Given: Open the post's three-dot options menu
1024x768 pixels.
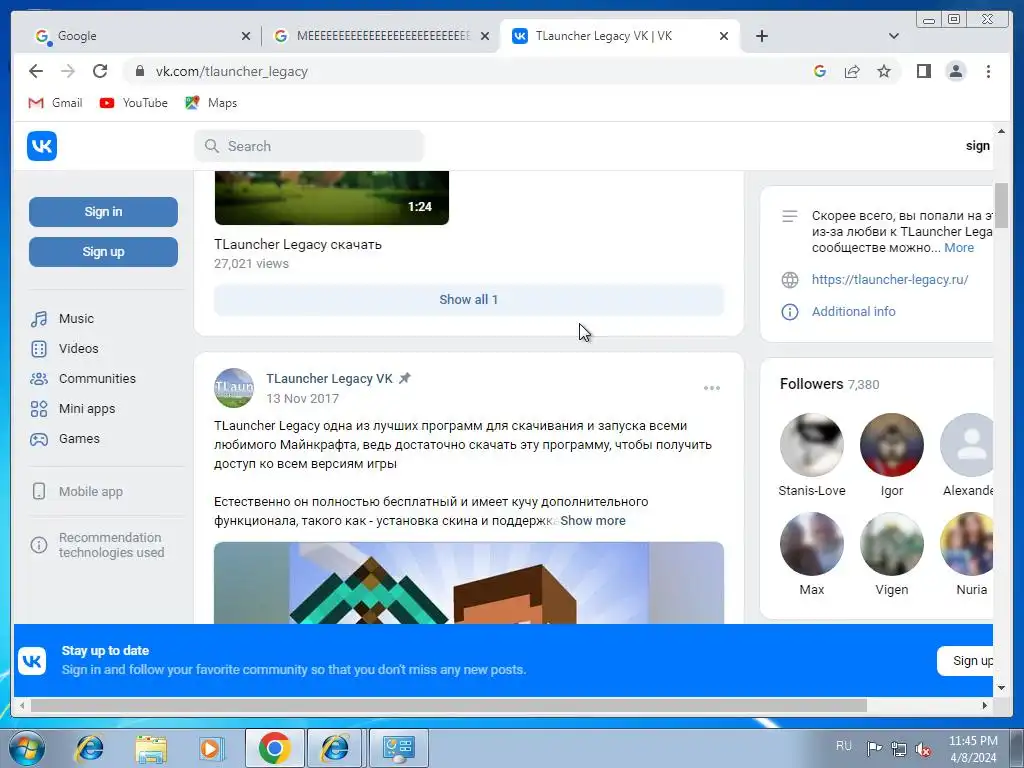Looking at the screenshot, I should tap(712, 388).
